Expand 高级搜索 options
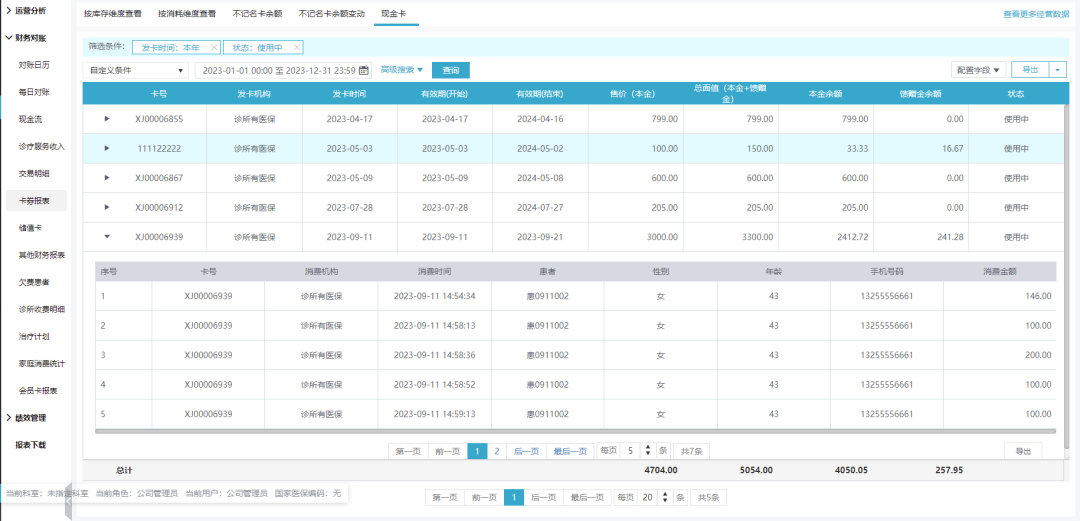 point(402,70)
